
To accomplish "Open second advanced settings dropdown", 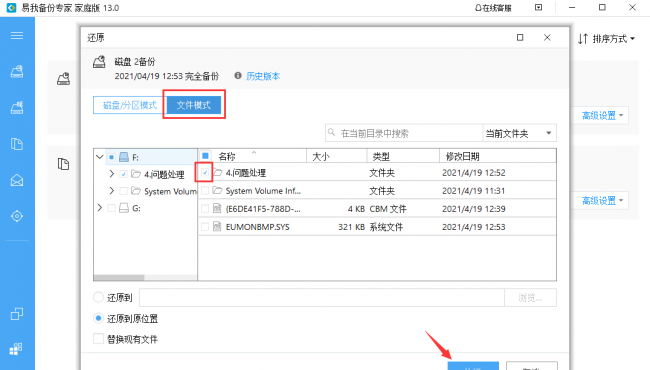I will (602, 201).
